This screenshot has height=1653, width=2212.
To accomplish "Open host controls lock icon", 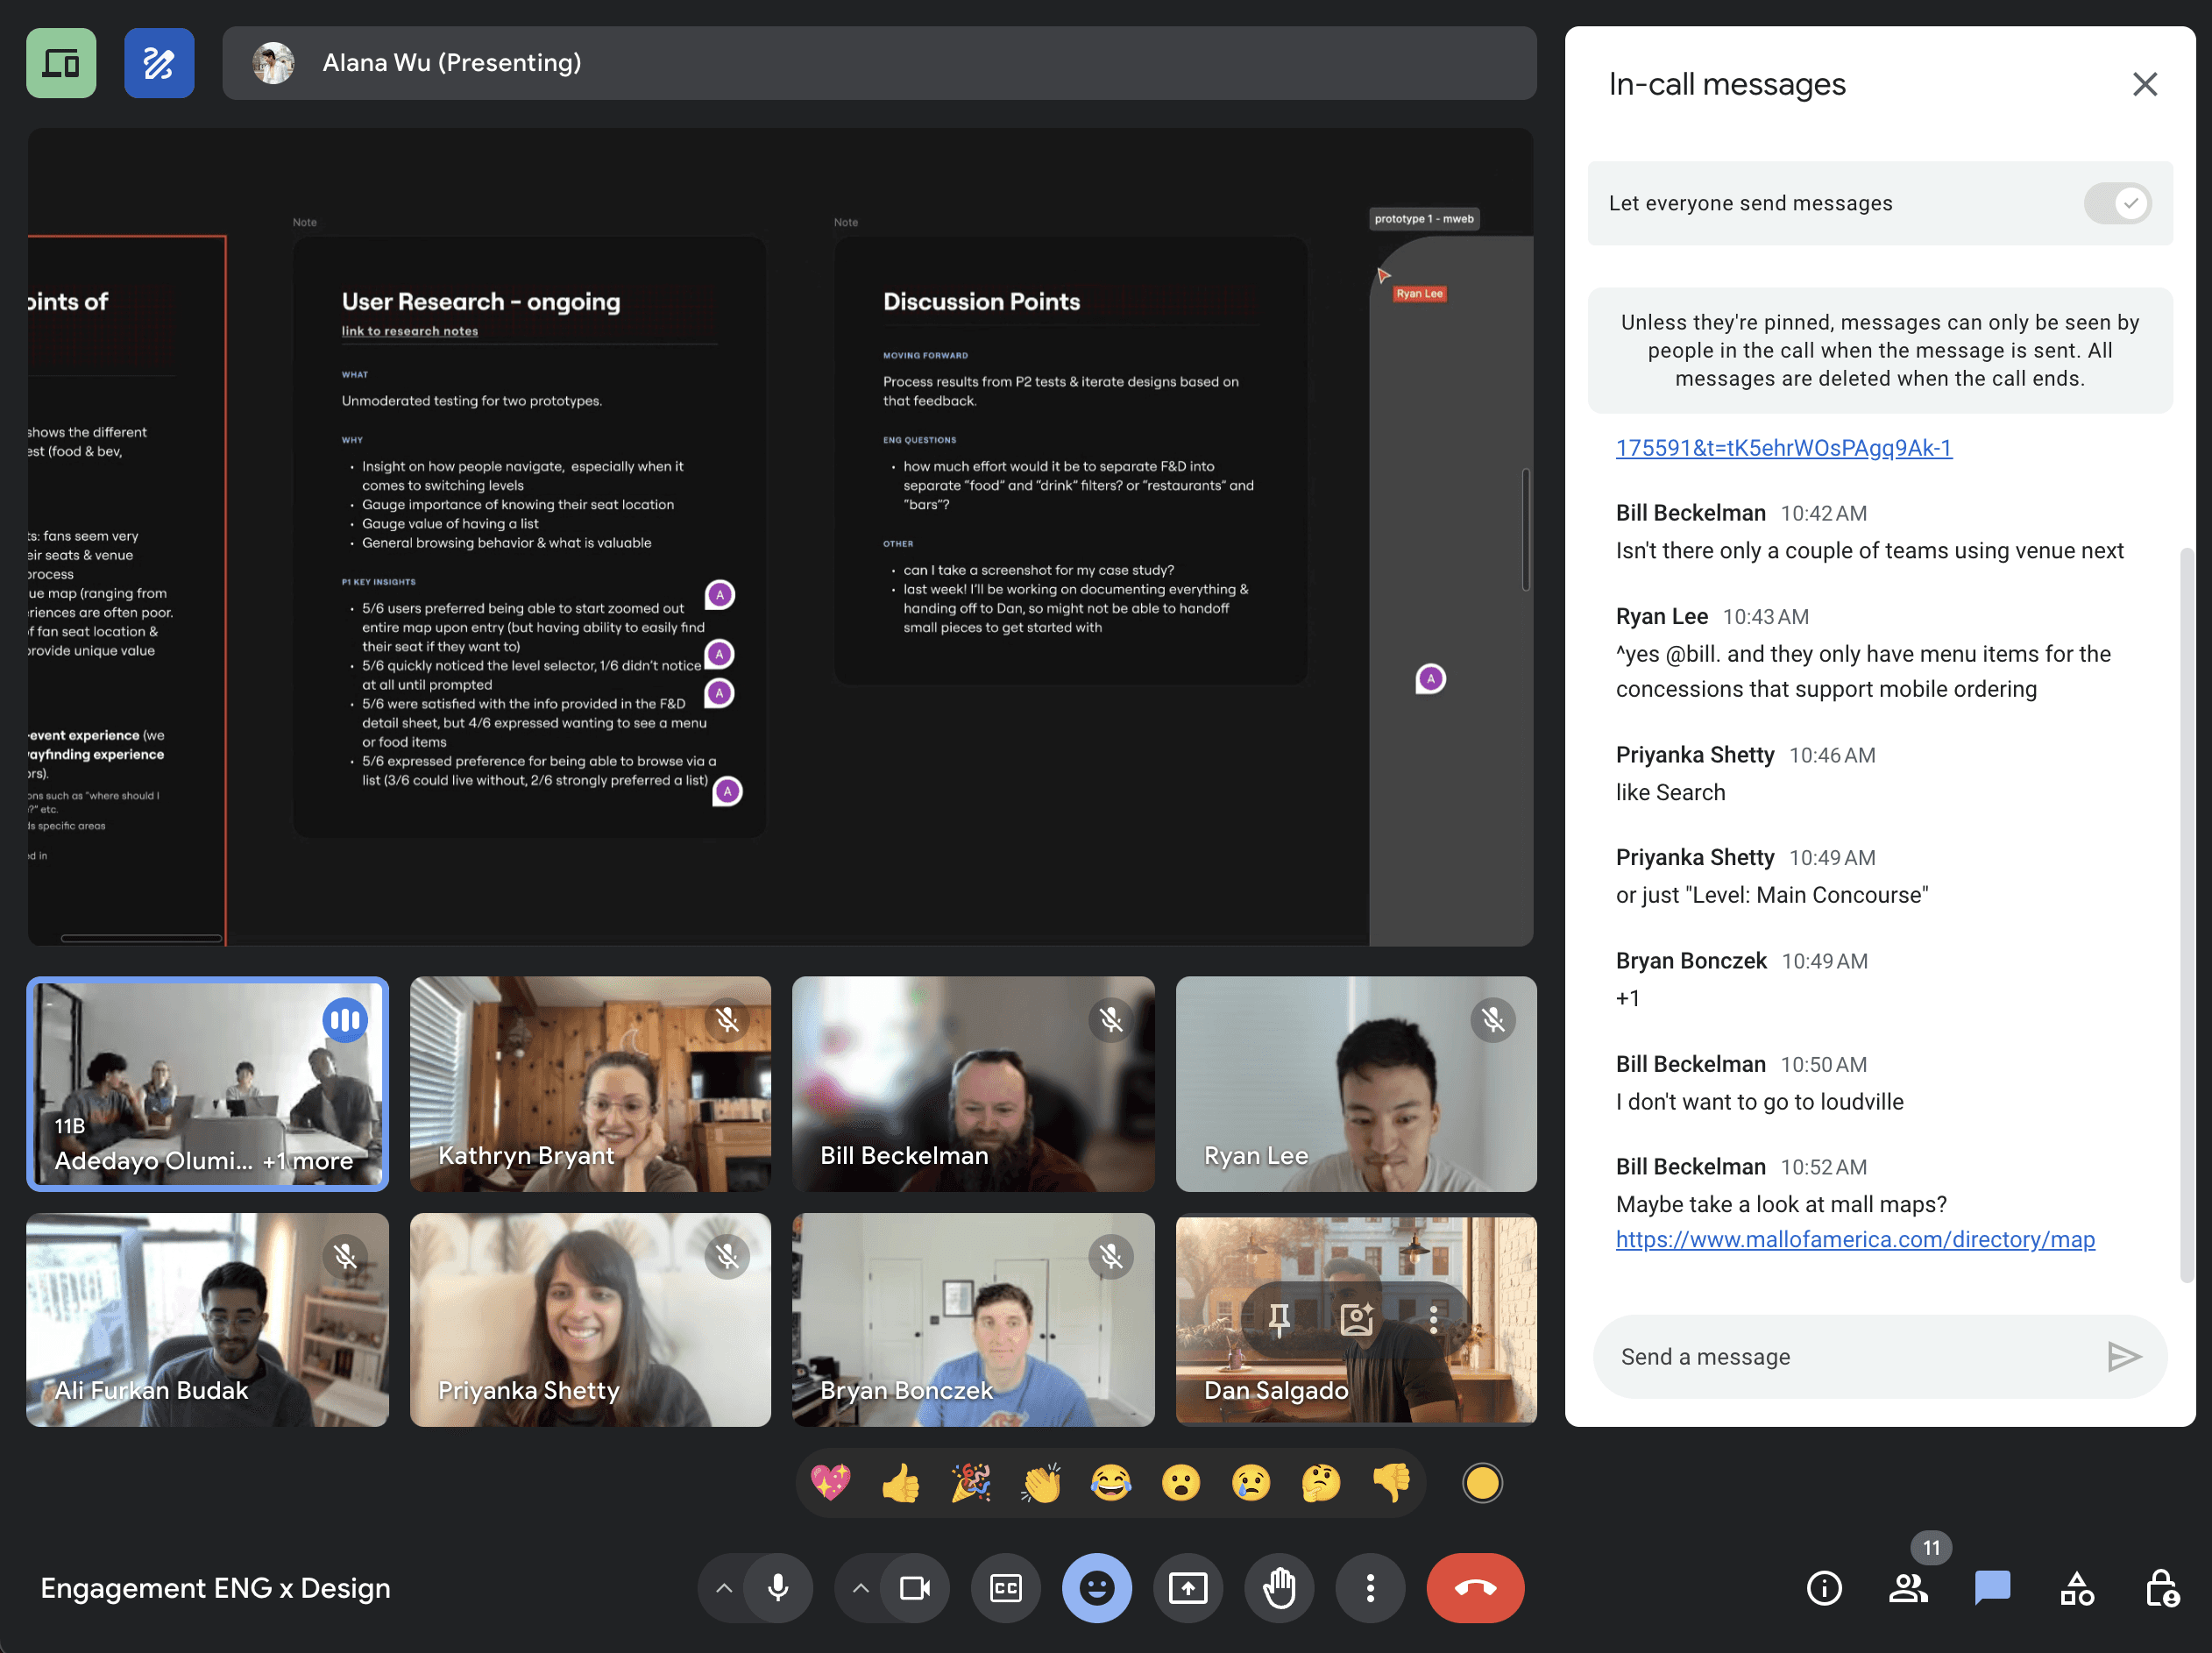I will coord(2161,1587).
